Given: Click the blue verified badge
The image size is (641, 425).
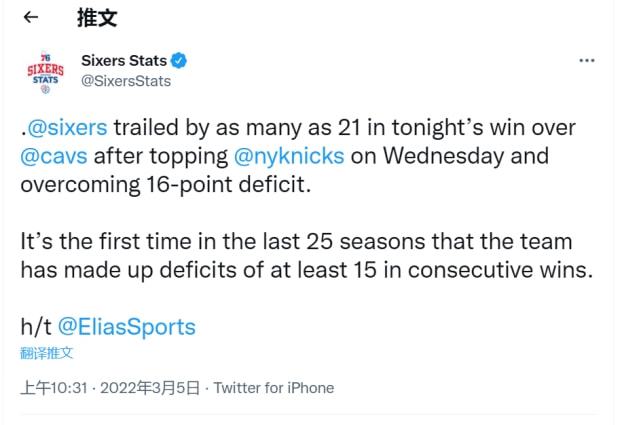Looking at the screenshot, I should coord(179,60).
